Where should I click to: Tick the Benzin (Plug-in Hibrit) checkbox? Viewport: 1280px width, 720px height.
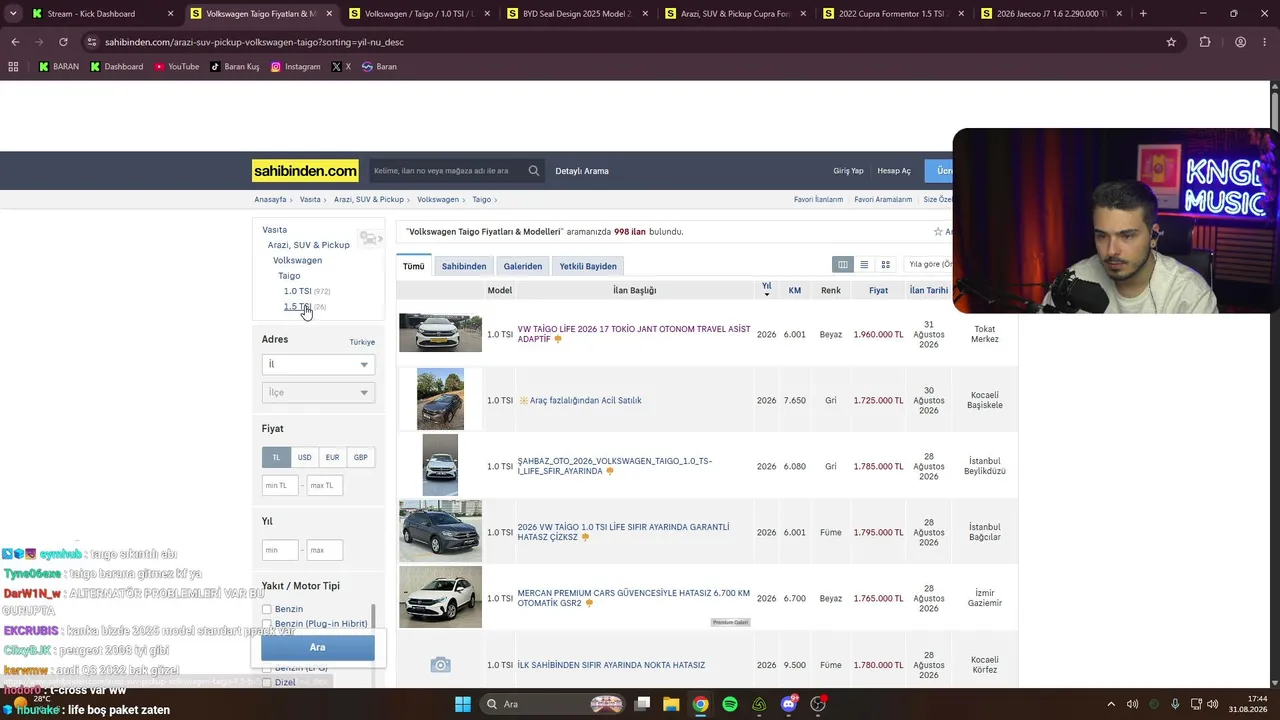tap(267, 624)
